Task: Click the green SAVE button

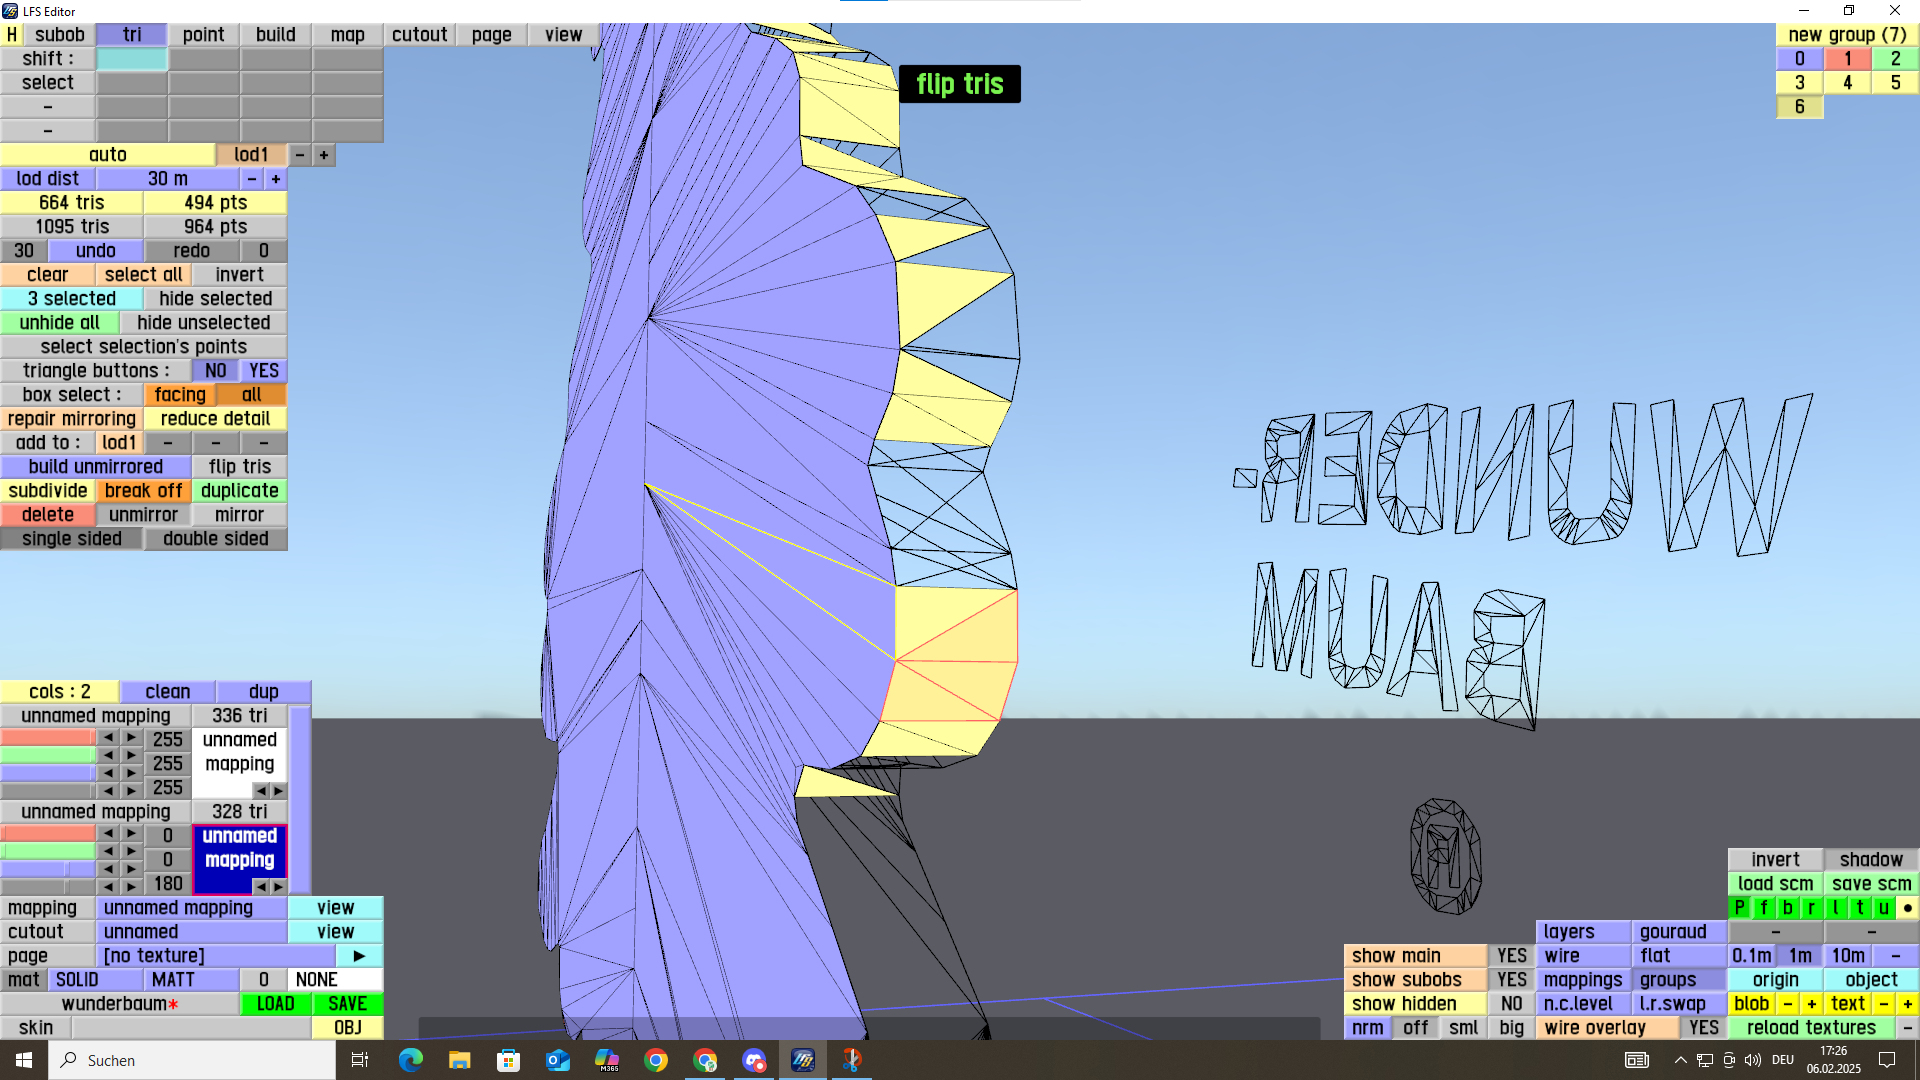Action: [x=347, y=1004]
